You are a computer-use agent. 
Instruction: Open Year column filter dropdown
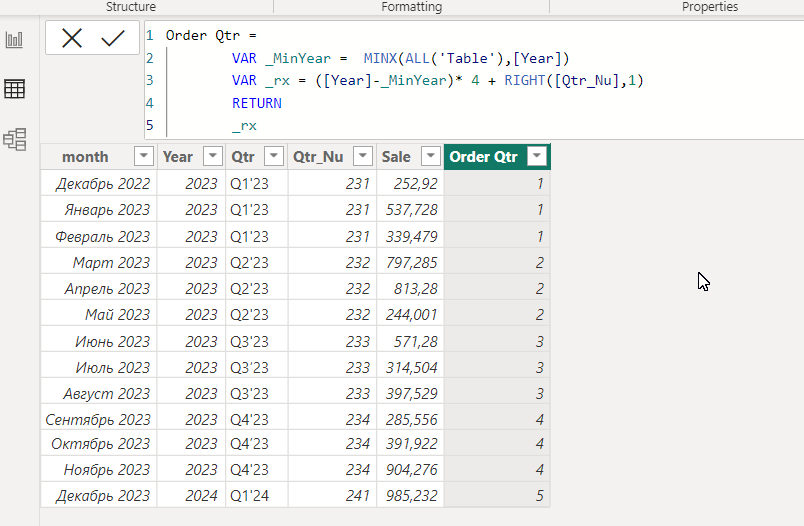[212, 156]
